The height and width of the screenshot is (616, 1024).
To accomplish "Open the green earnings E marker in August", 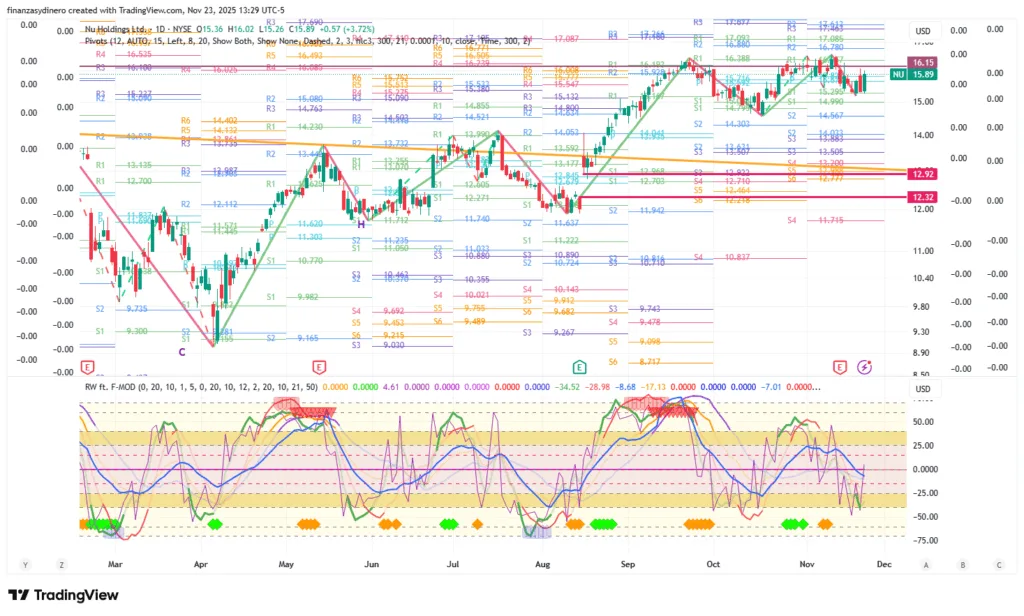I will pos(578,367).
